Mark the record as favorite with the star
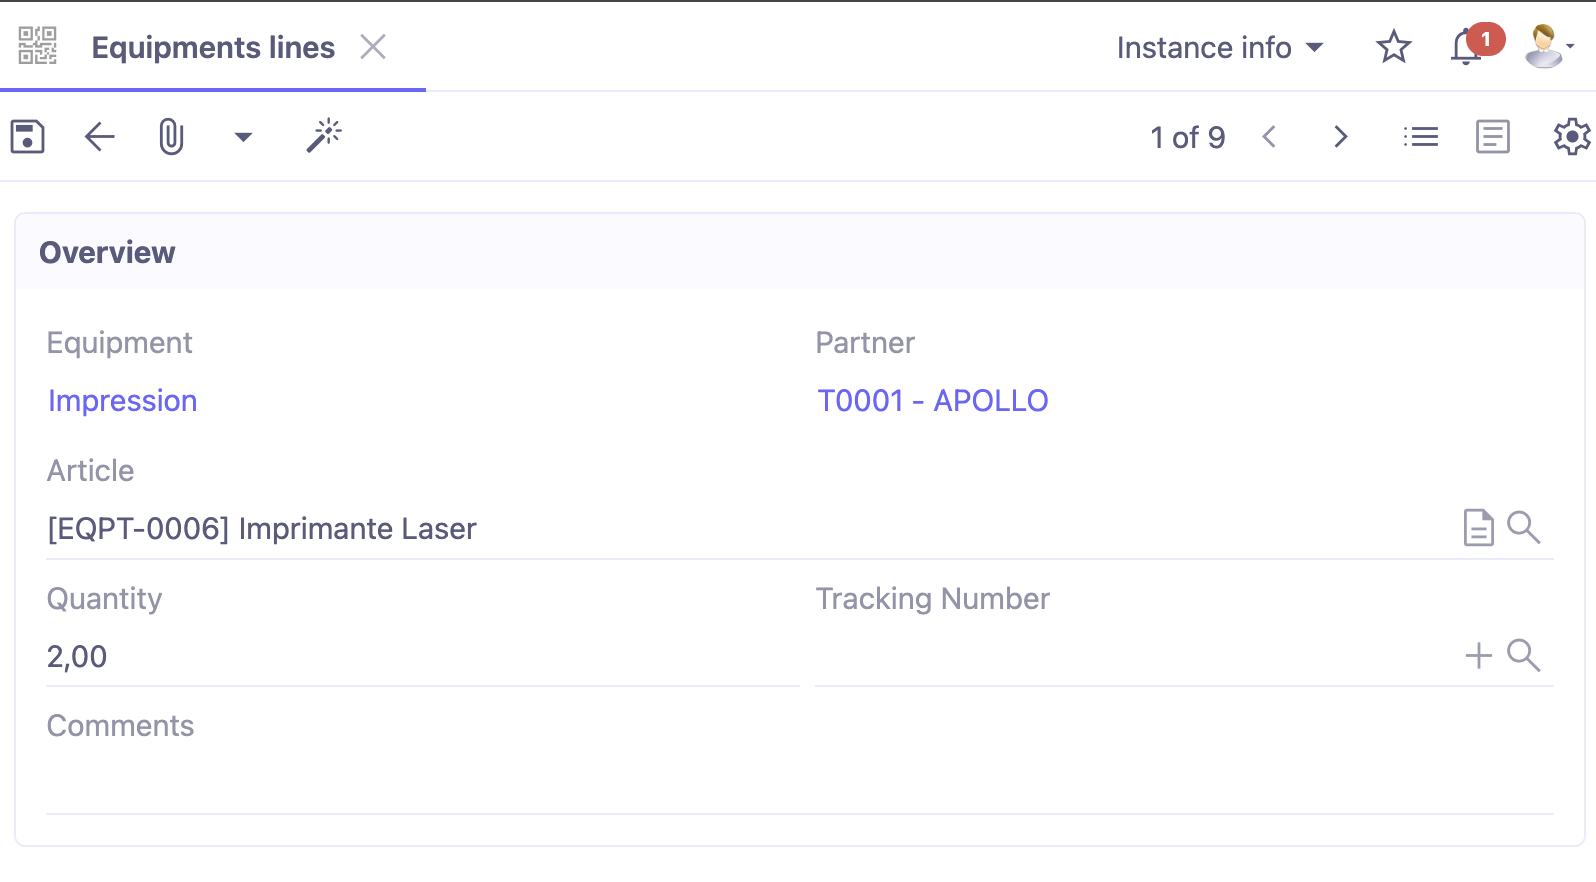This screenshot has height=882, width=1596. (x=1393, y=46)
